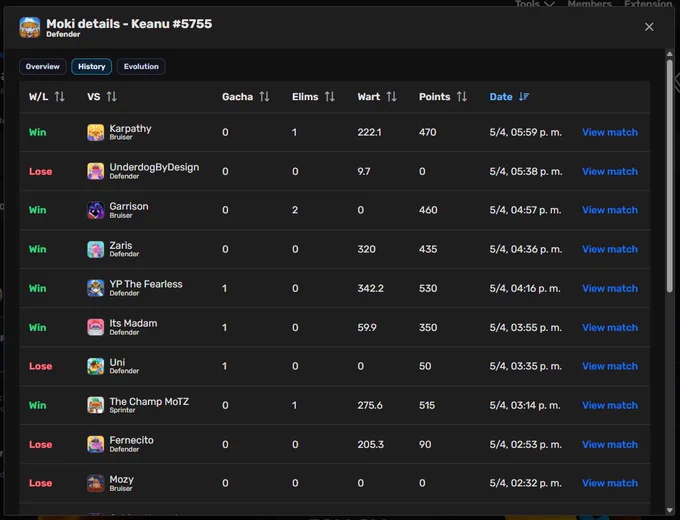Close the Moki details dialog
This screenshot has width=680, height=520.
[x=649, y=27]
